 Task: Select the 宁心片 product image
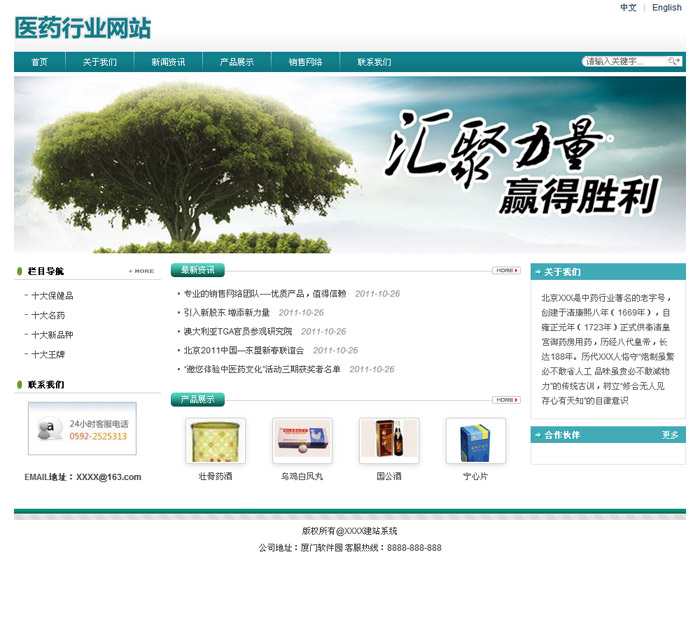click(475, 441)
